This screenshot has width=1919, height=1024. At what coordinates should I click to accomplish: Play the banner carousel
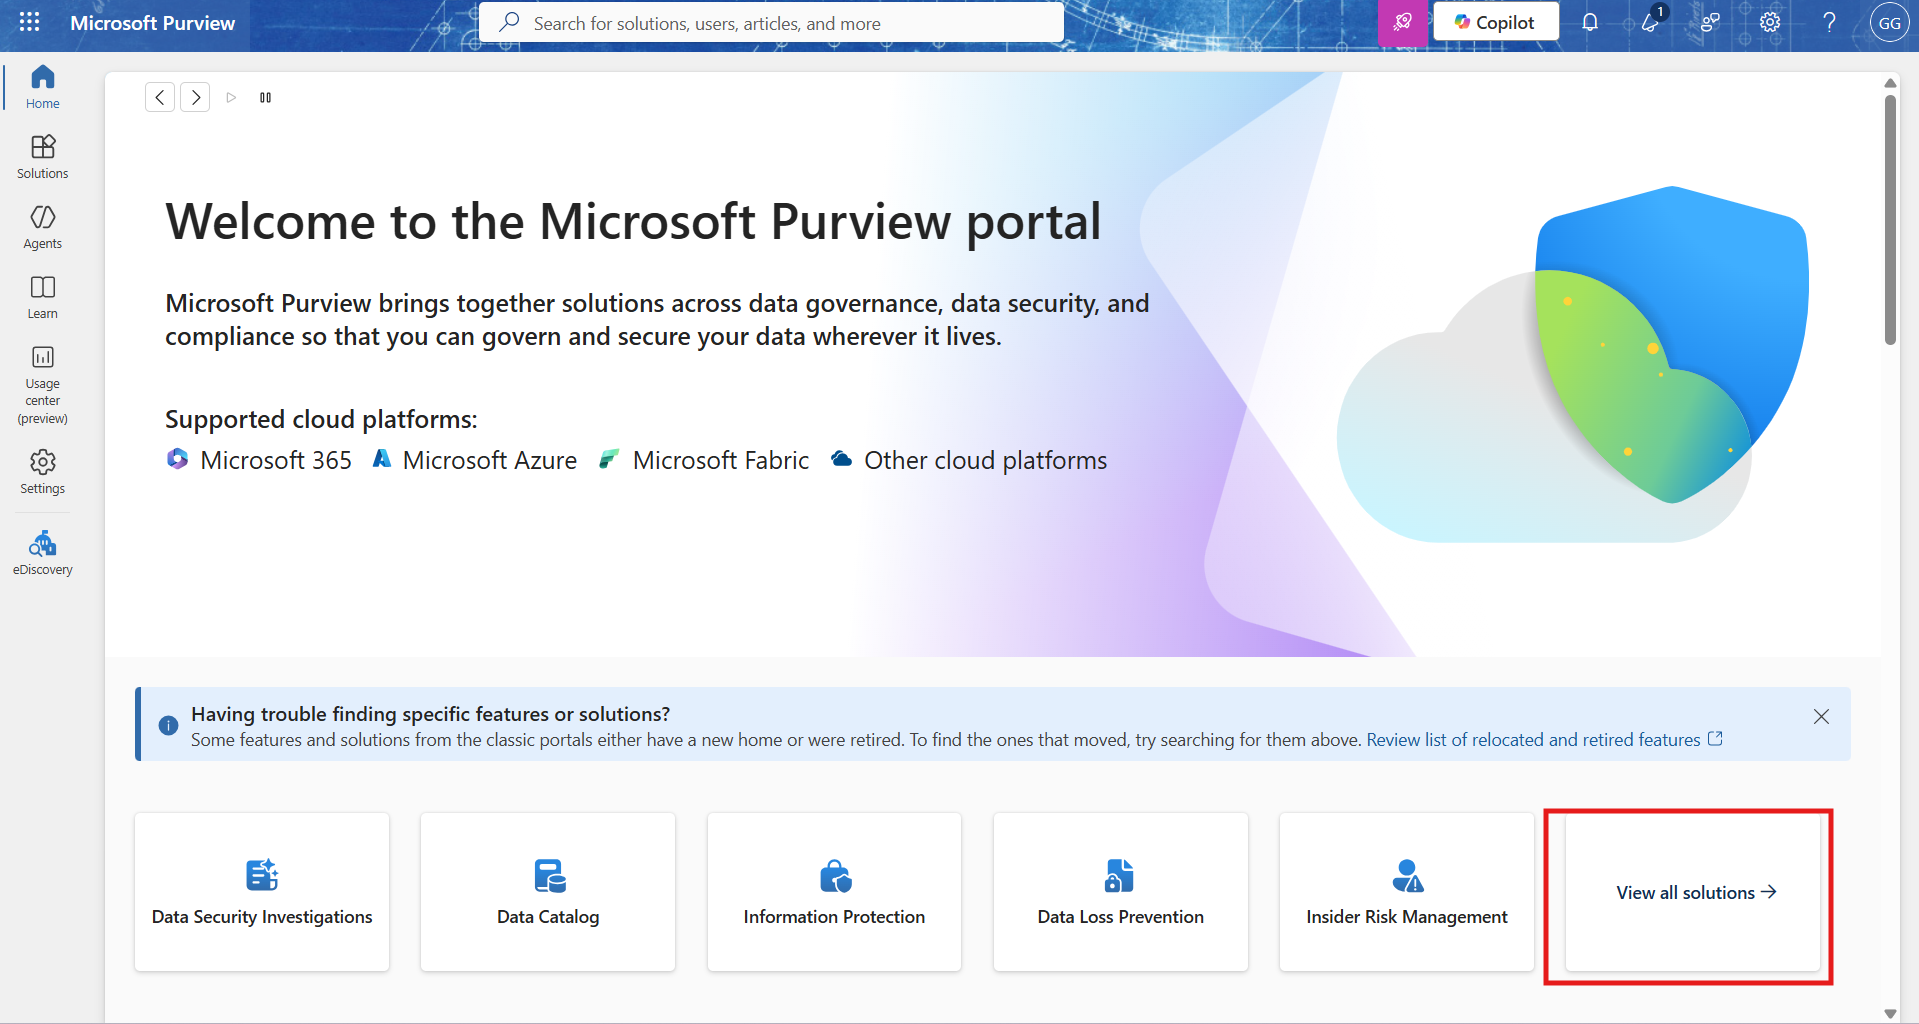point(231,97)
